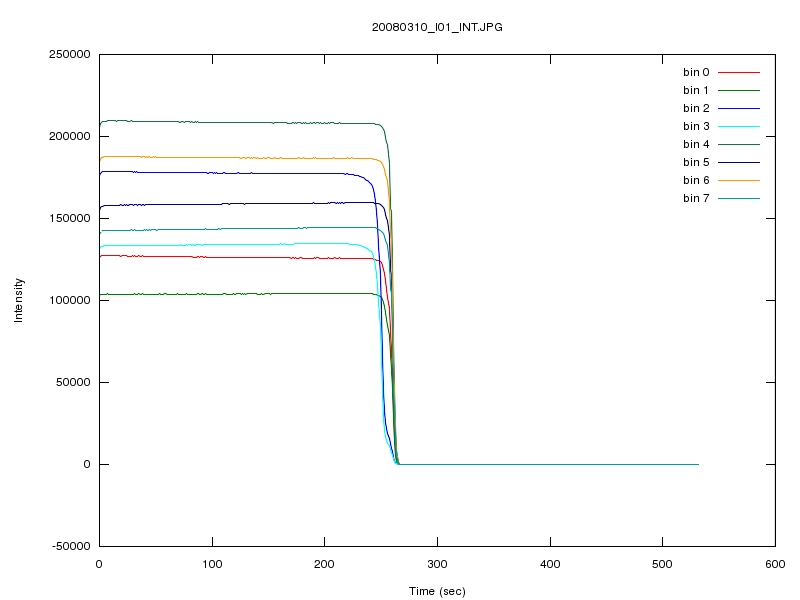This screenshot has width=800, height=600.
Task: Click the -50000 y-axis tick label
Action: (71, 546)
